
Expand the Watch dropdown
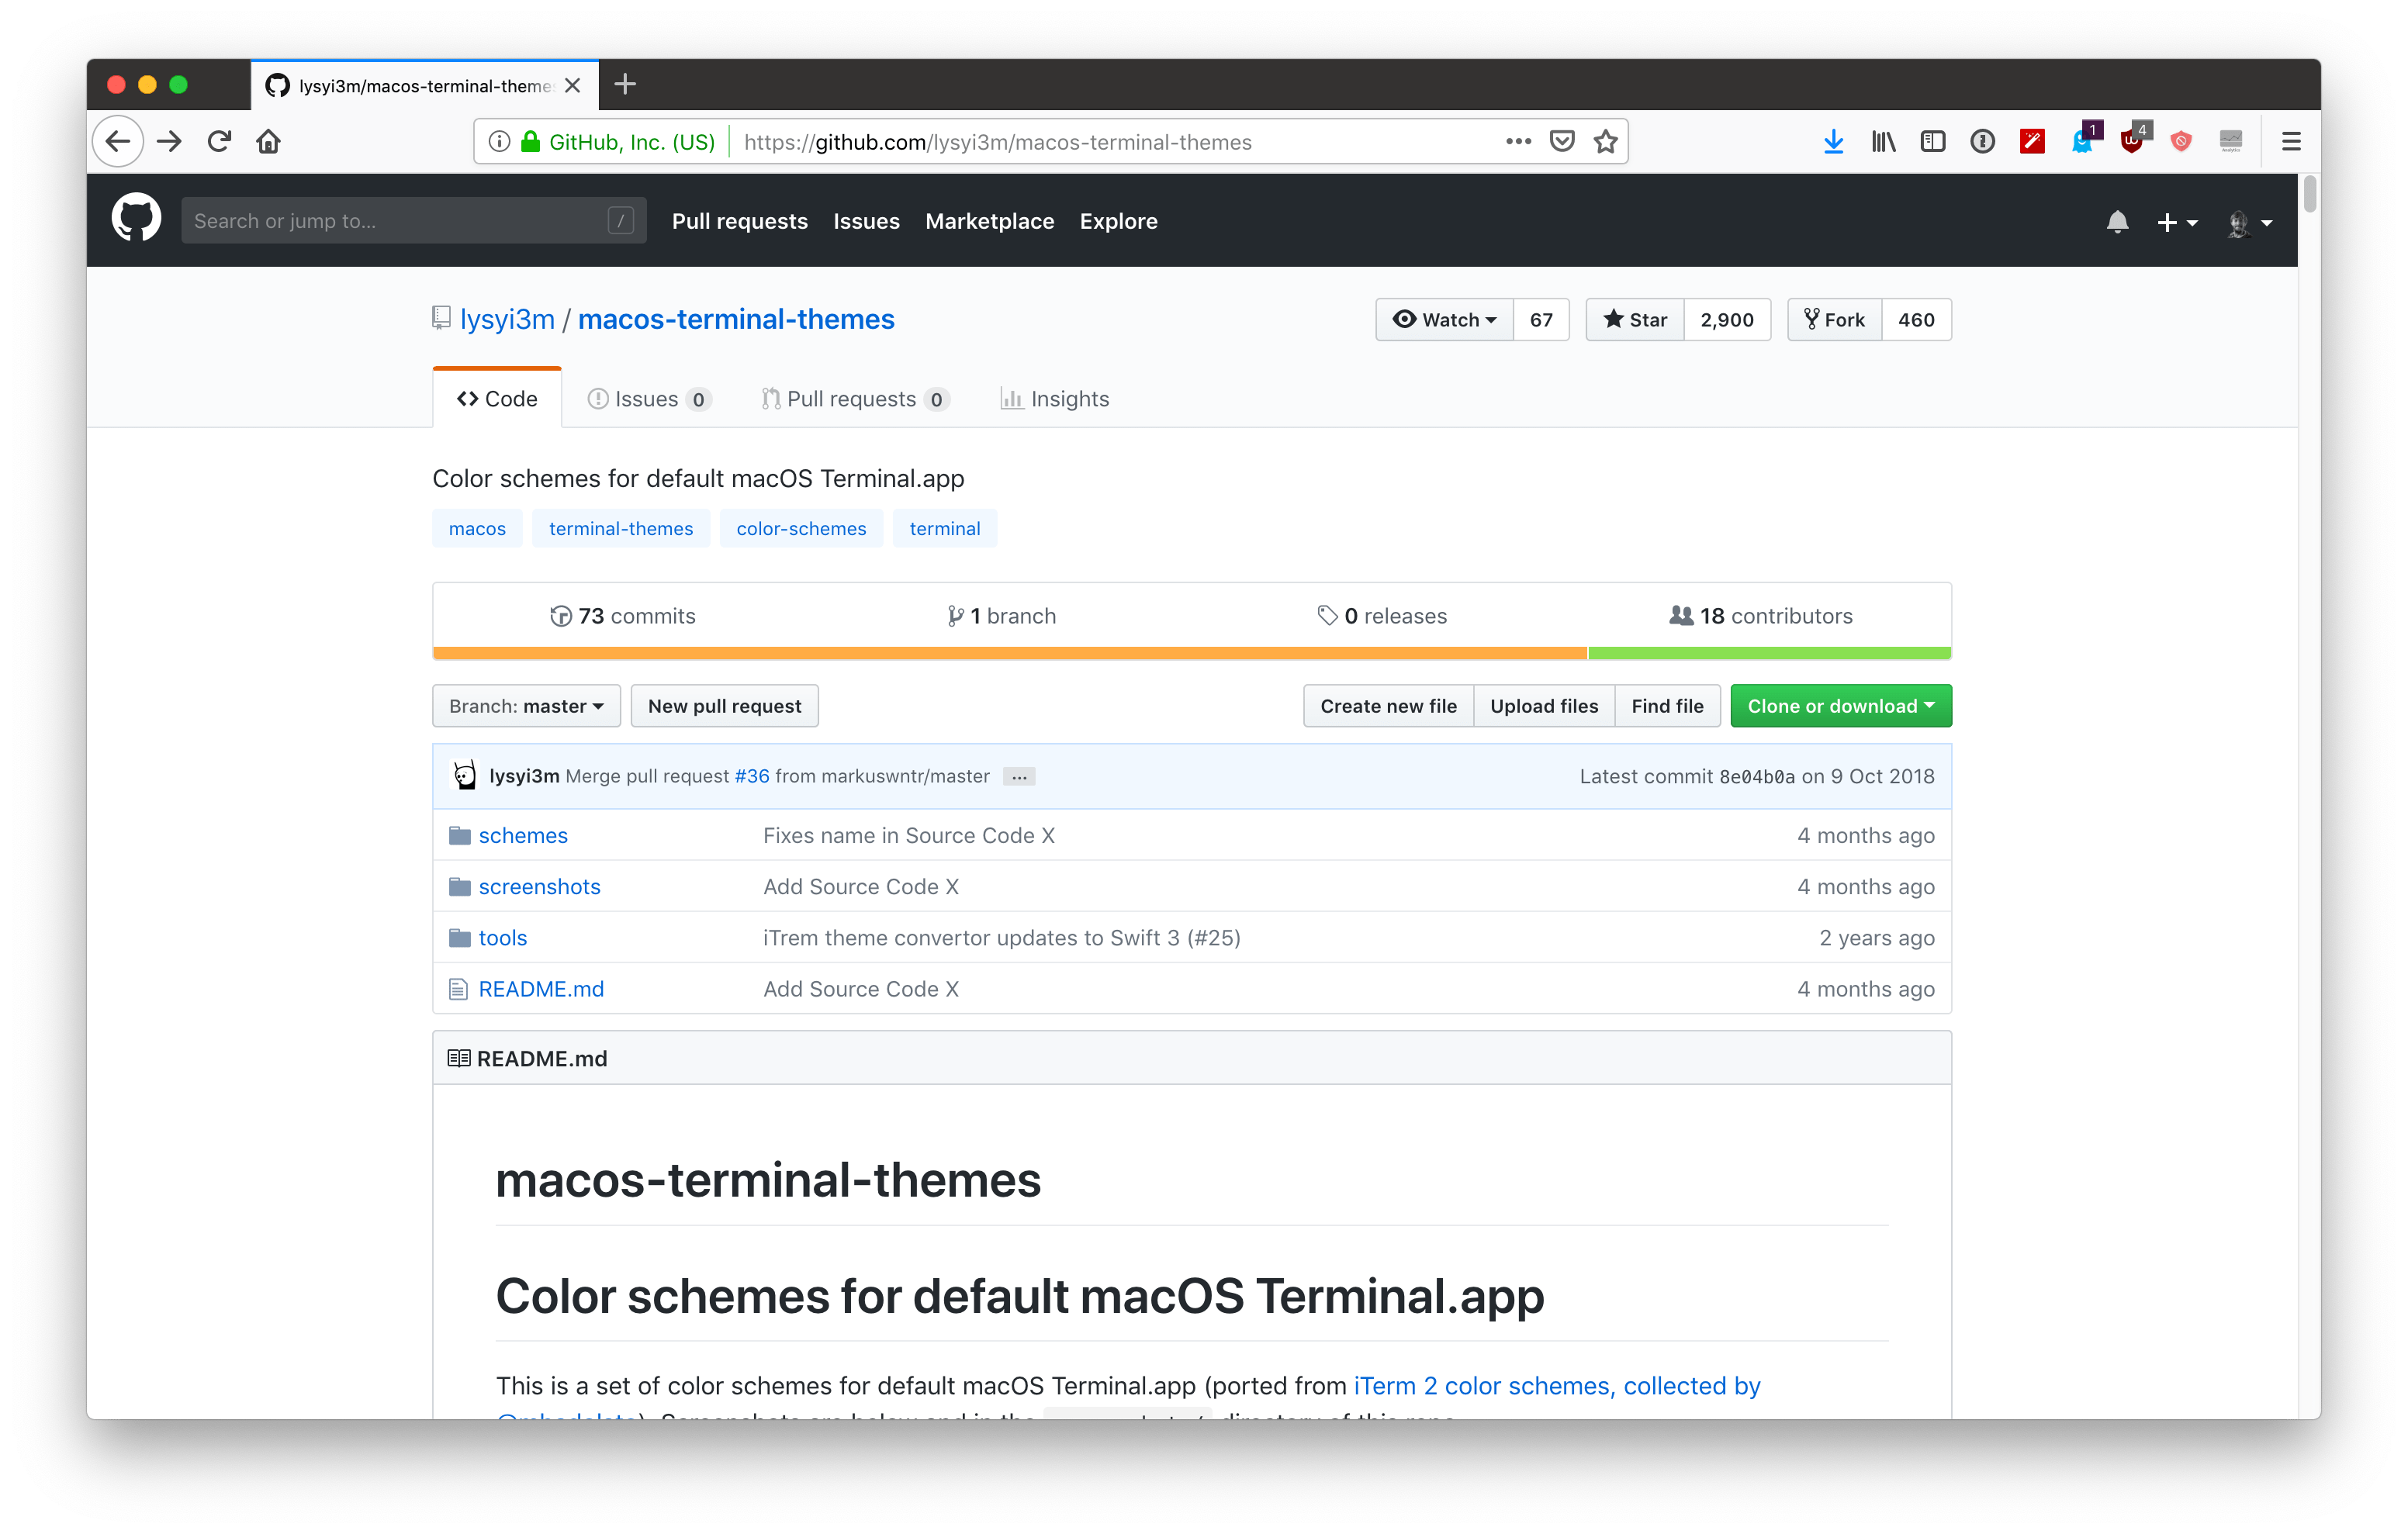click(x=1444, y=320)
